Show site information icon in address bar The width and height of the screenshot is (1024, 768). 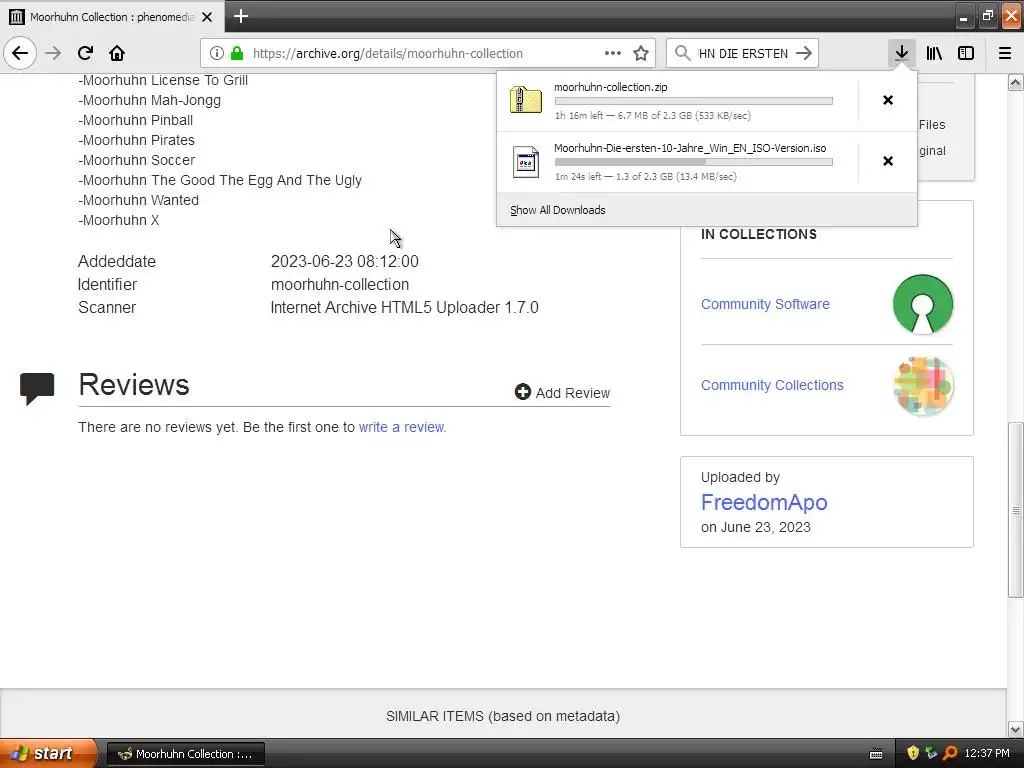217,53
